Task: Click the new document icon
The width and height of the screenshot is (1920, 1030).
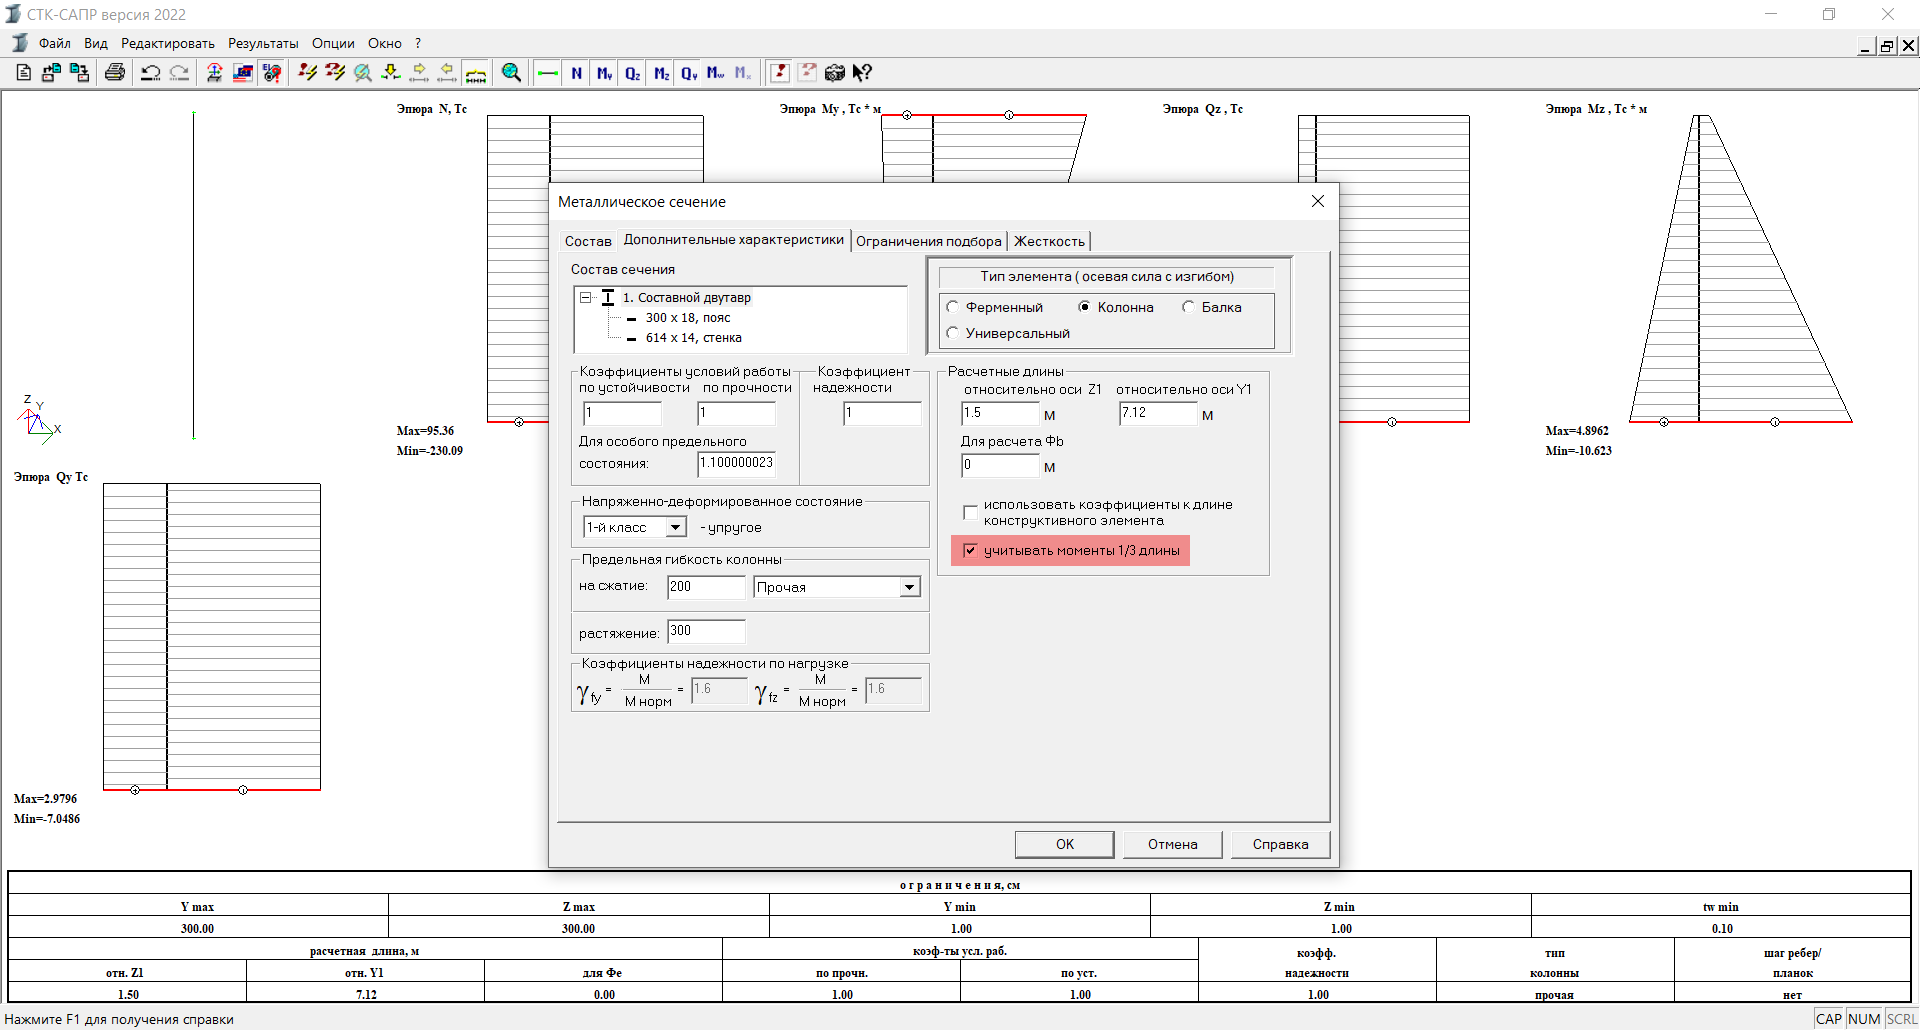Action: 24,72
